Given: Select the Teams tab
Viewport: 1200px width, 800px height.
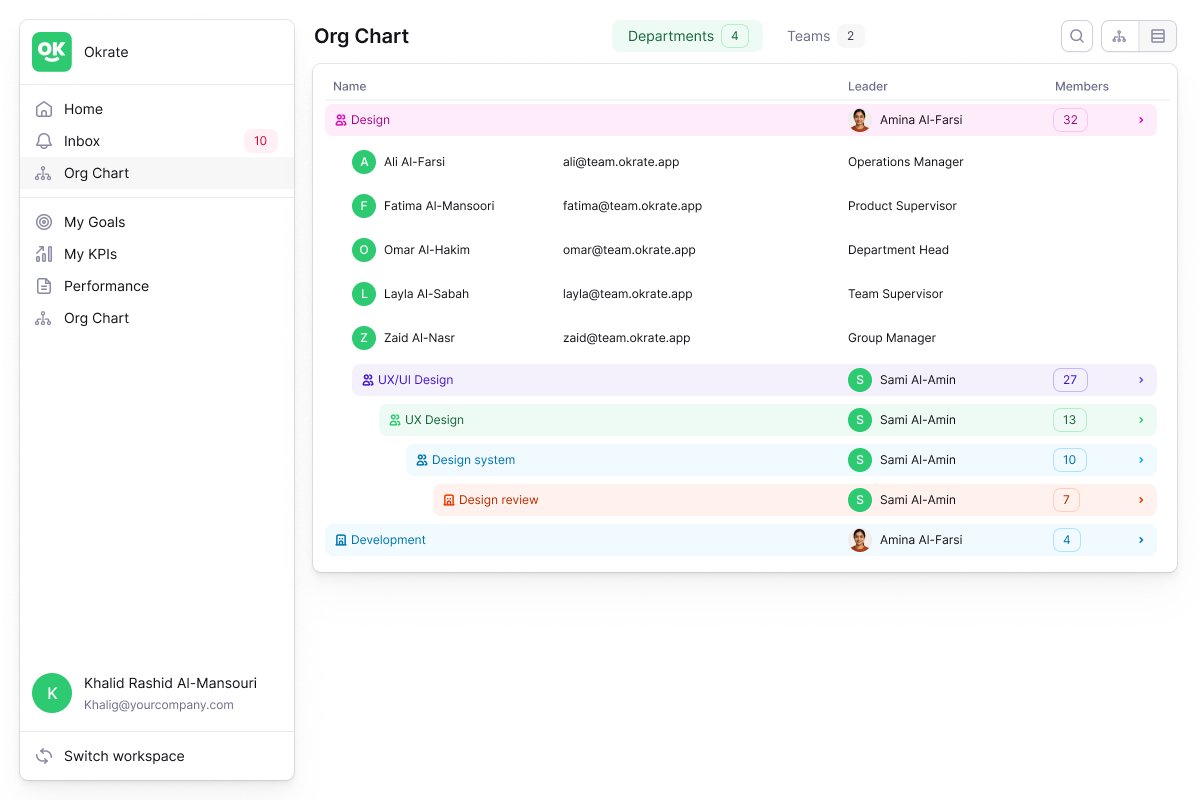Looking at the screenshot, I should pyautogui.click(x=825, y=36).
